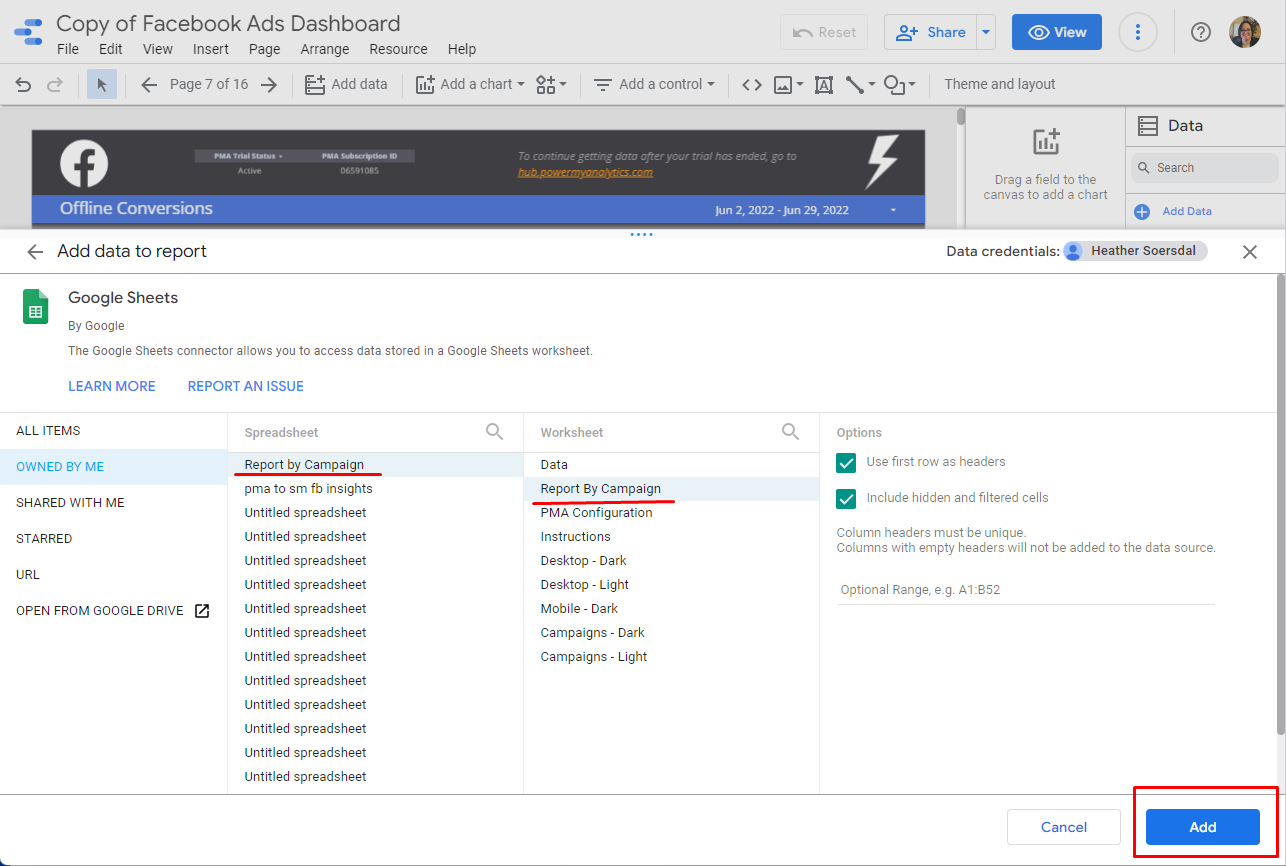Screen dimensions: 1286x866
Task: Open the 'Add a chart' dropdown
Action: (x=470, y=85)
